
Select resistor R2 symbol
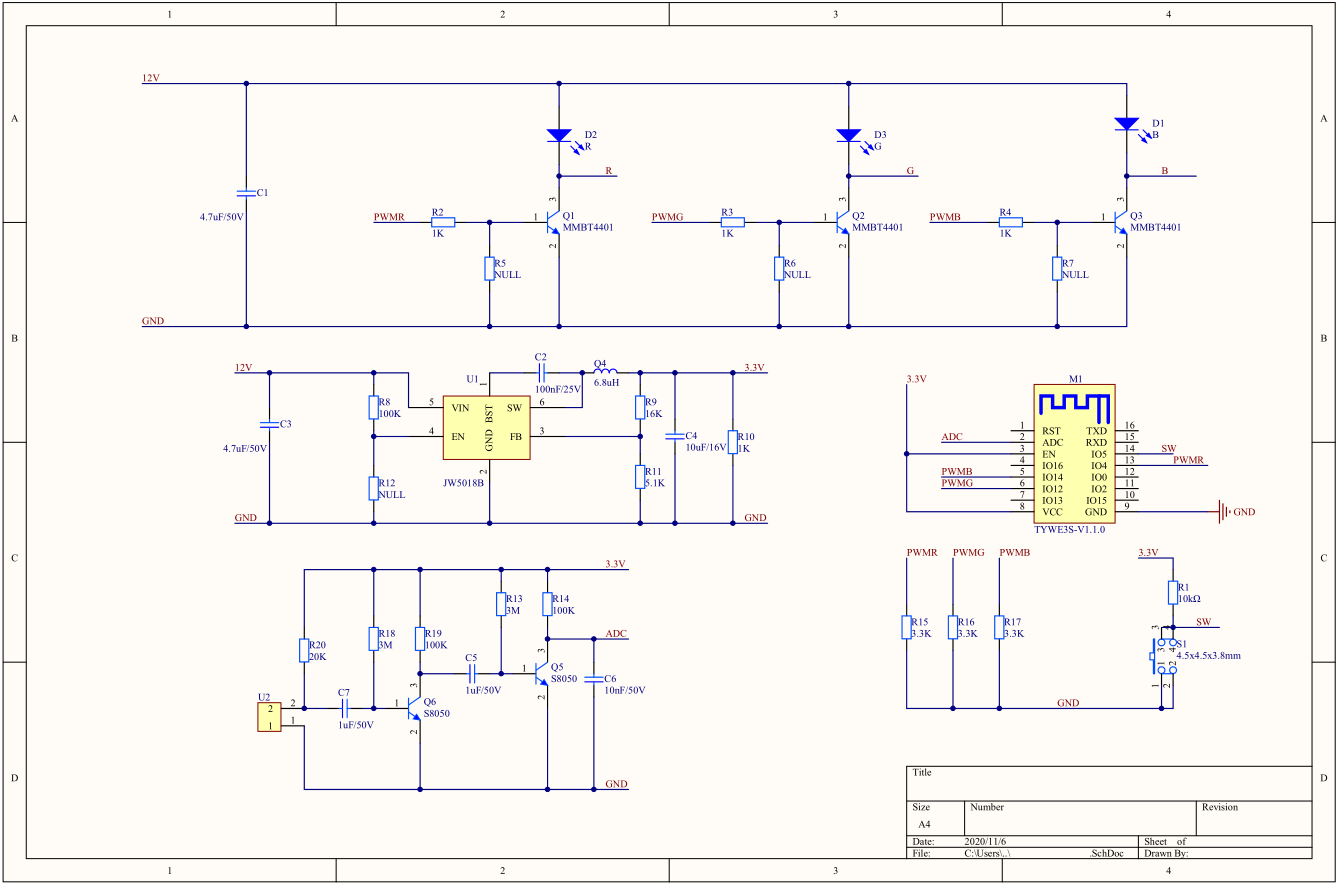point(443,222)
